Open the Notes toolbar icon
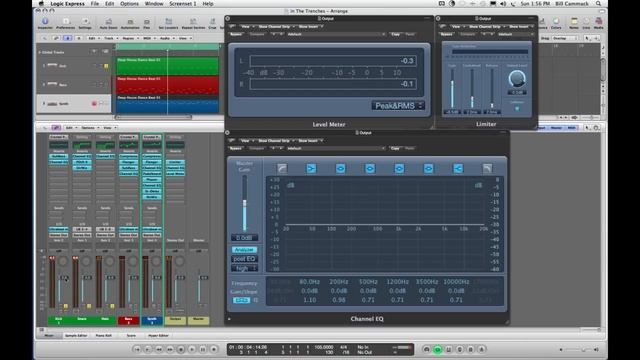This screenshot has height=360, width=640. pos(574,23)
